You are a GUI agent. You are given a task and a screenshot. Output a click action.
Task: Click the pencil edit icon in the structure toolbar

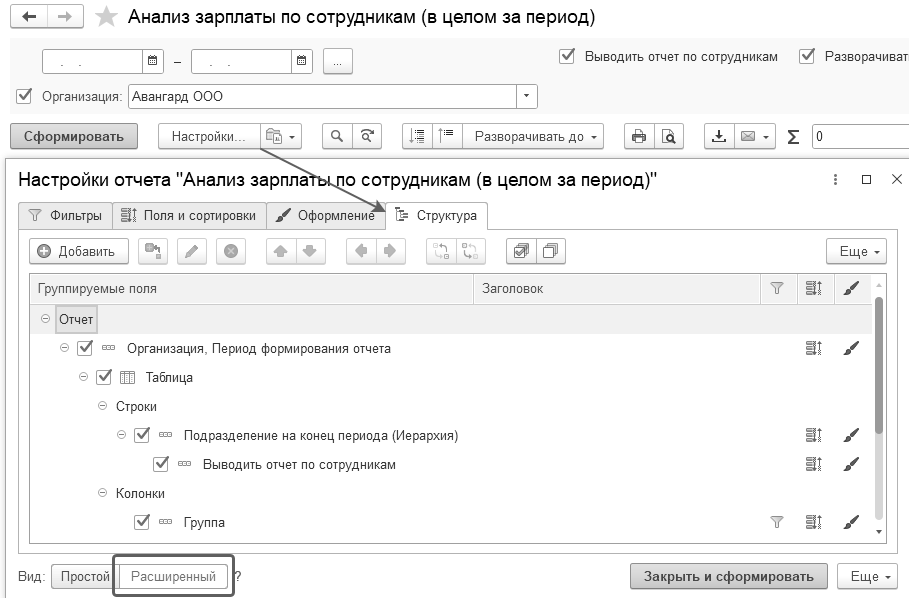coord(192,251)
